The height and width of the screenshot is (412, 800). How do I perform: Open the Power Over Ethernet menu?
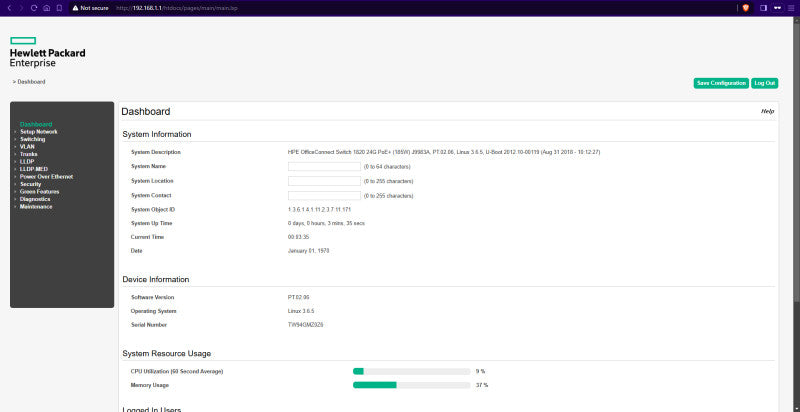(x=46, y=177)
